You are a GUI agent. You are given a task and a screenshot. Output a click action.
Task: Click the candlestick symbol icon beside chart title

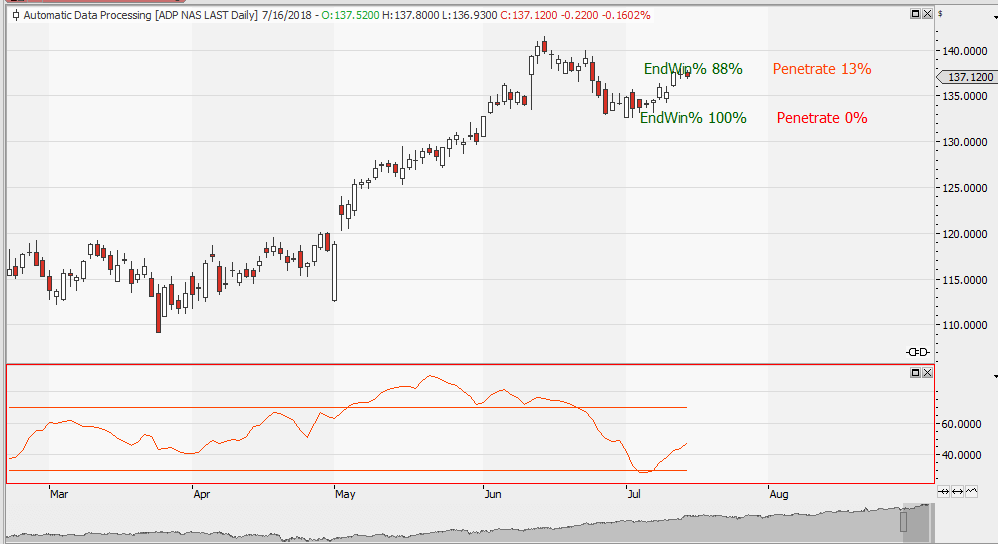click(x=16, y=15)
